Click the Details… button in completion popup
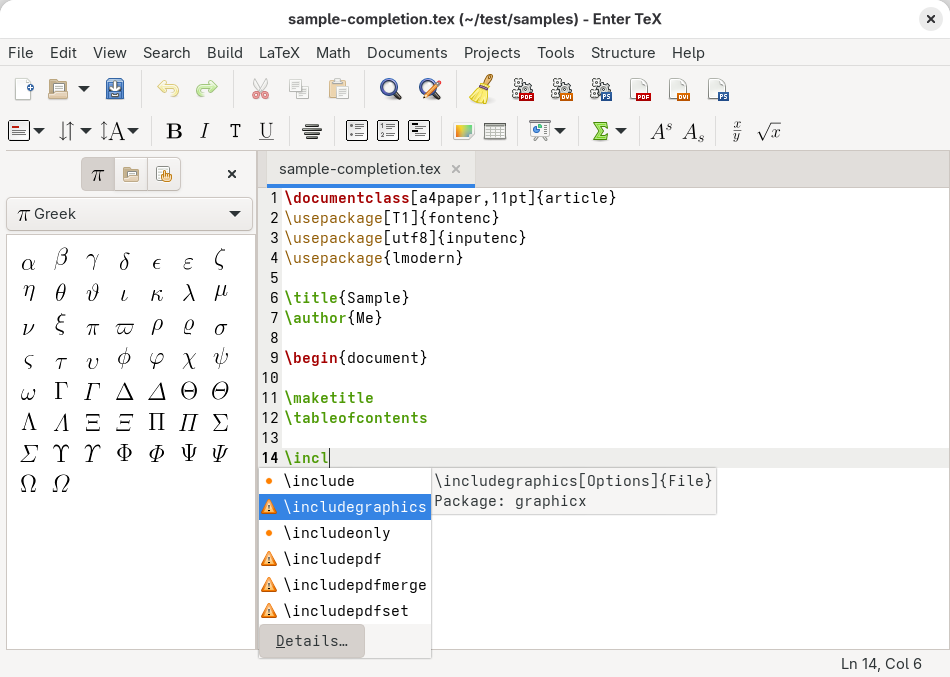 pos(311,641)
